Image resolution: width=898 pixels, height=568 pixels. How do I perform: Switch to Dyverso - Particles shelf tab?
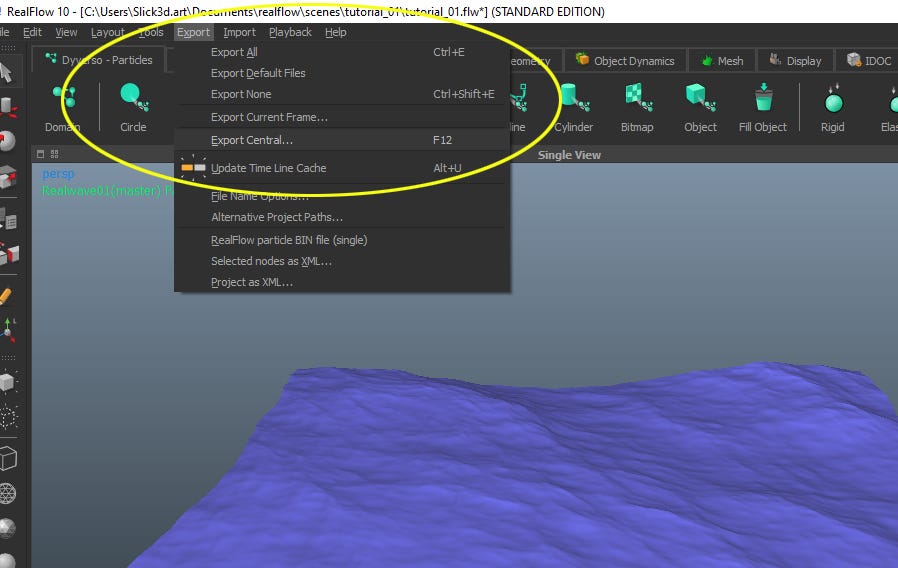point(99,60)
